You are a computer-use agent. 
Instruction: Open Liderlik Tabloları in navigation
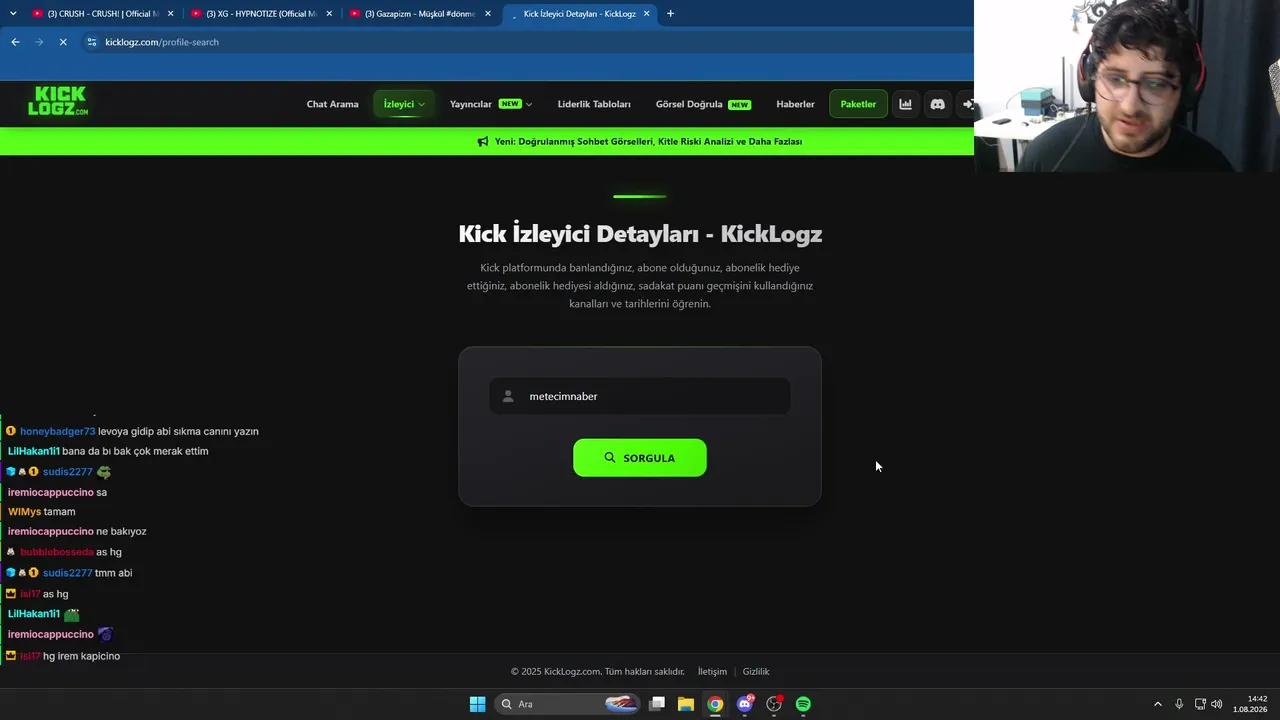(x=594, y=104)
